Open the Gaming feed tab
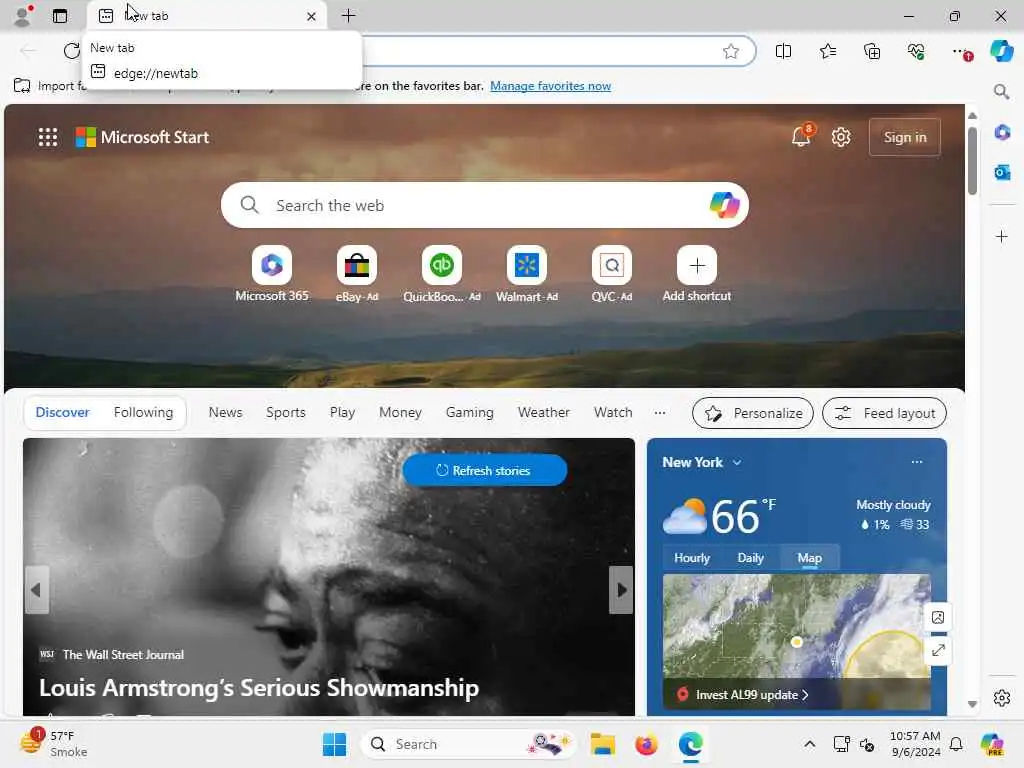This screenshot has height=768, width=1024. coord(470,413)
